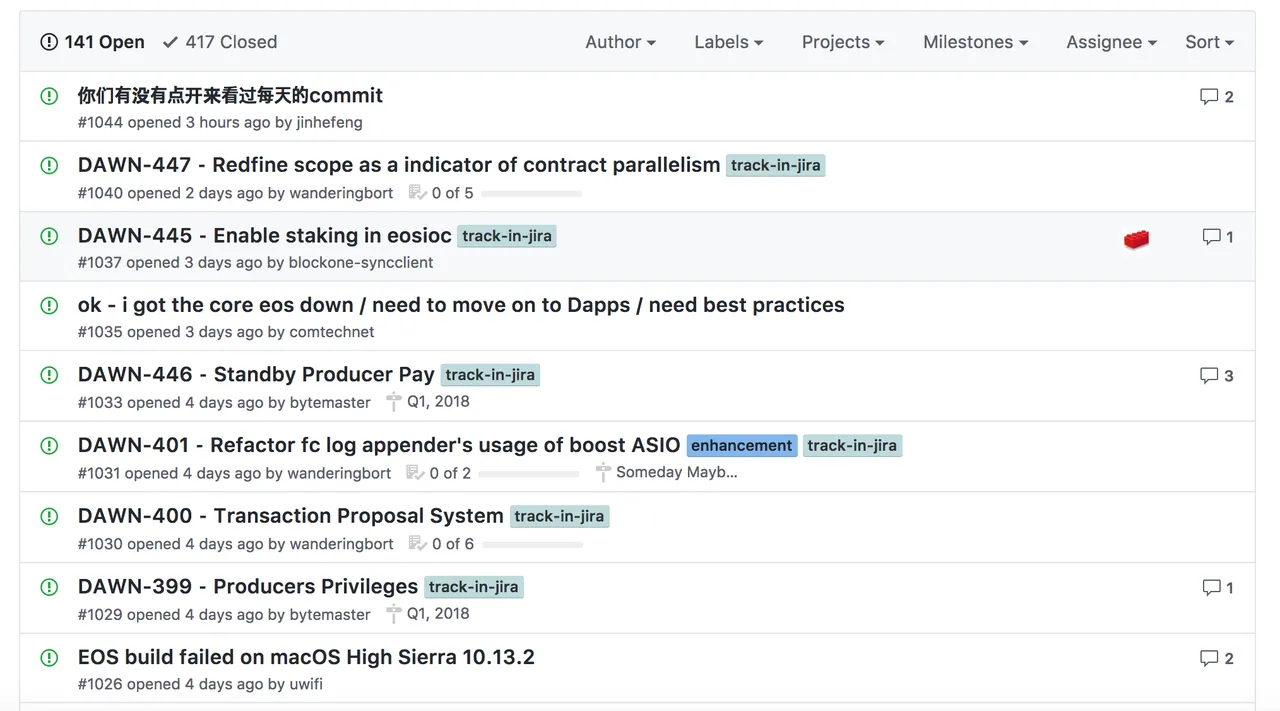This screenshot has width=1280, height=711.
Task: Click the red avatar icon on DAWN-445 issue
Action: point(1136,239)
